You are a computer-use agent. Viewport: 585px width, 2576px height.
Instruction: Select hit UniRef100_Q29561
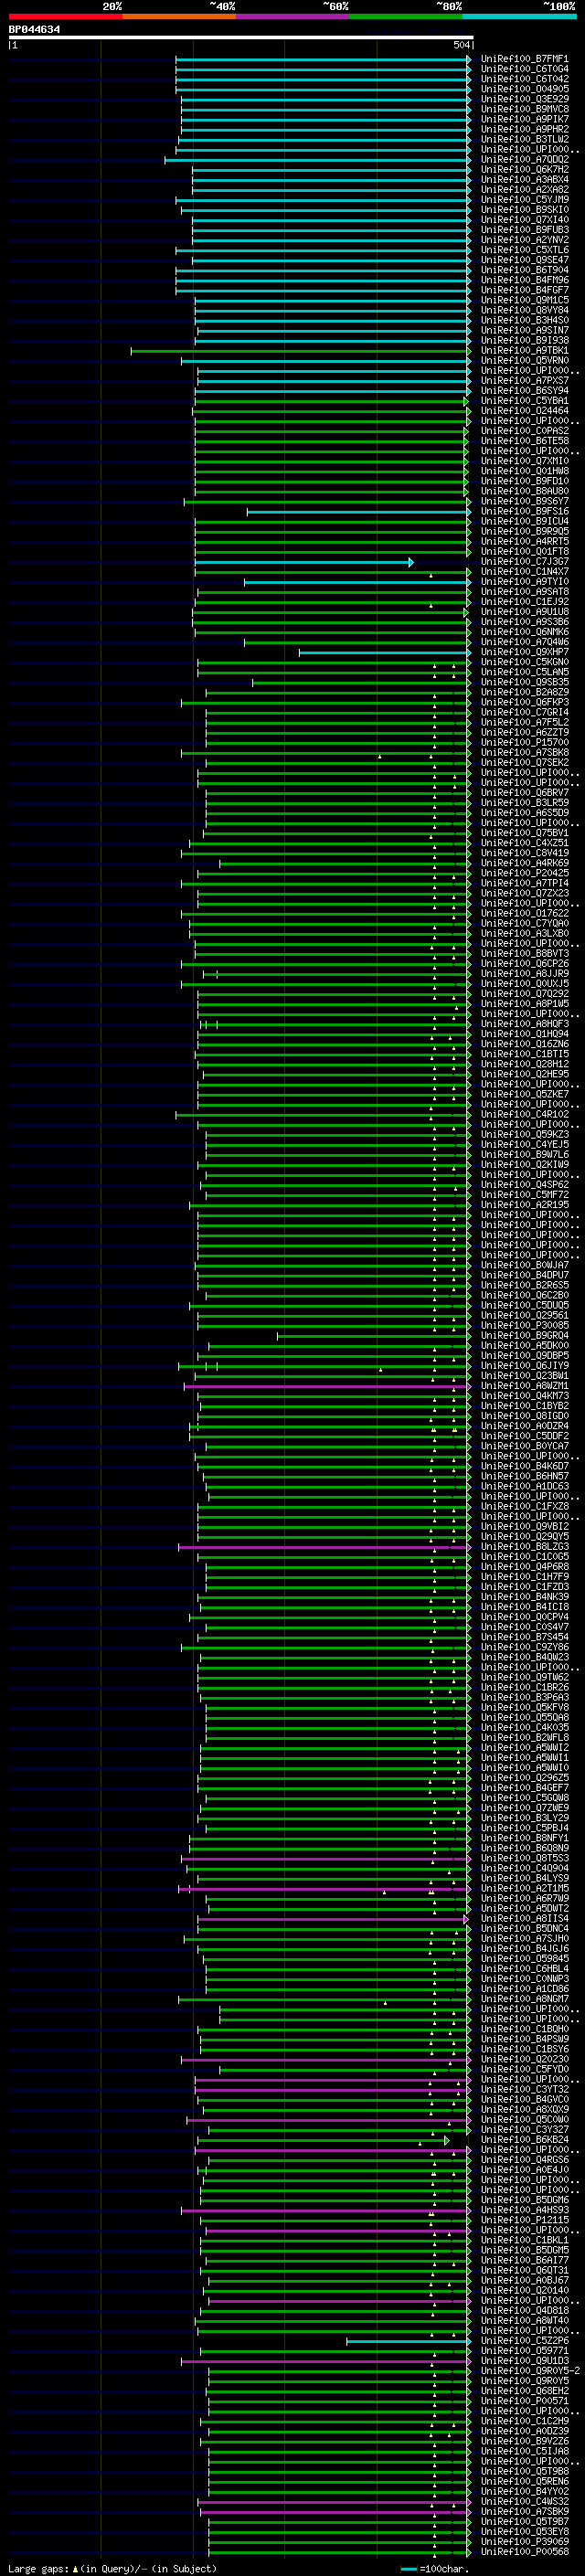(x=524, y=1315)
